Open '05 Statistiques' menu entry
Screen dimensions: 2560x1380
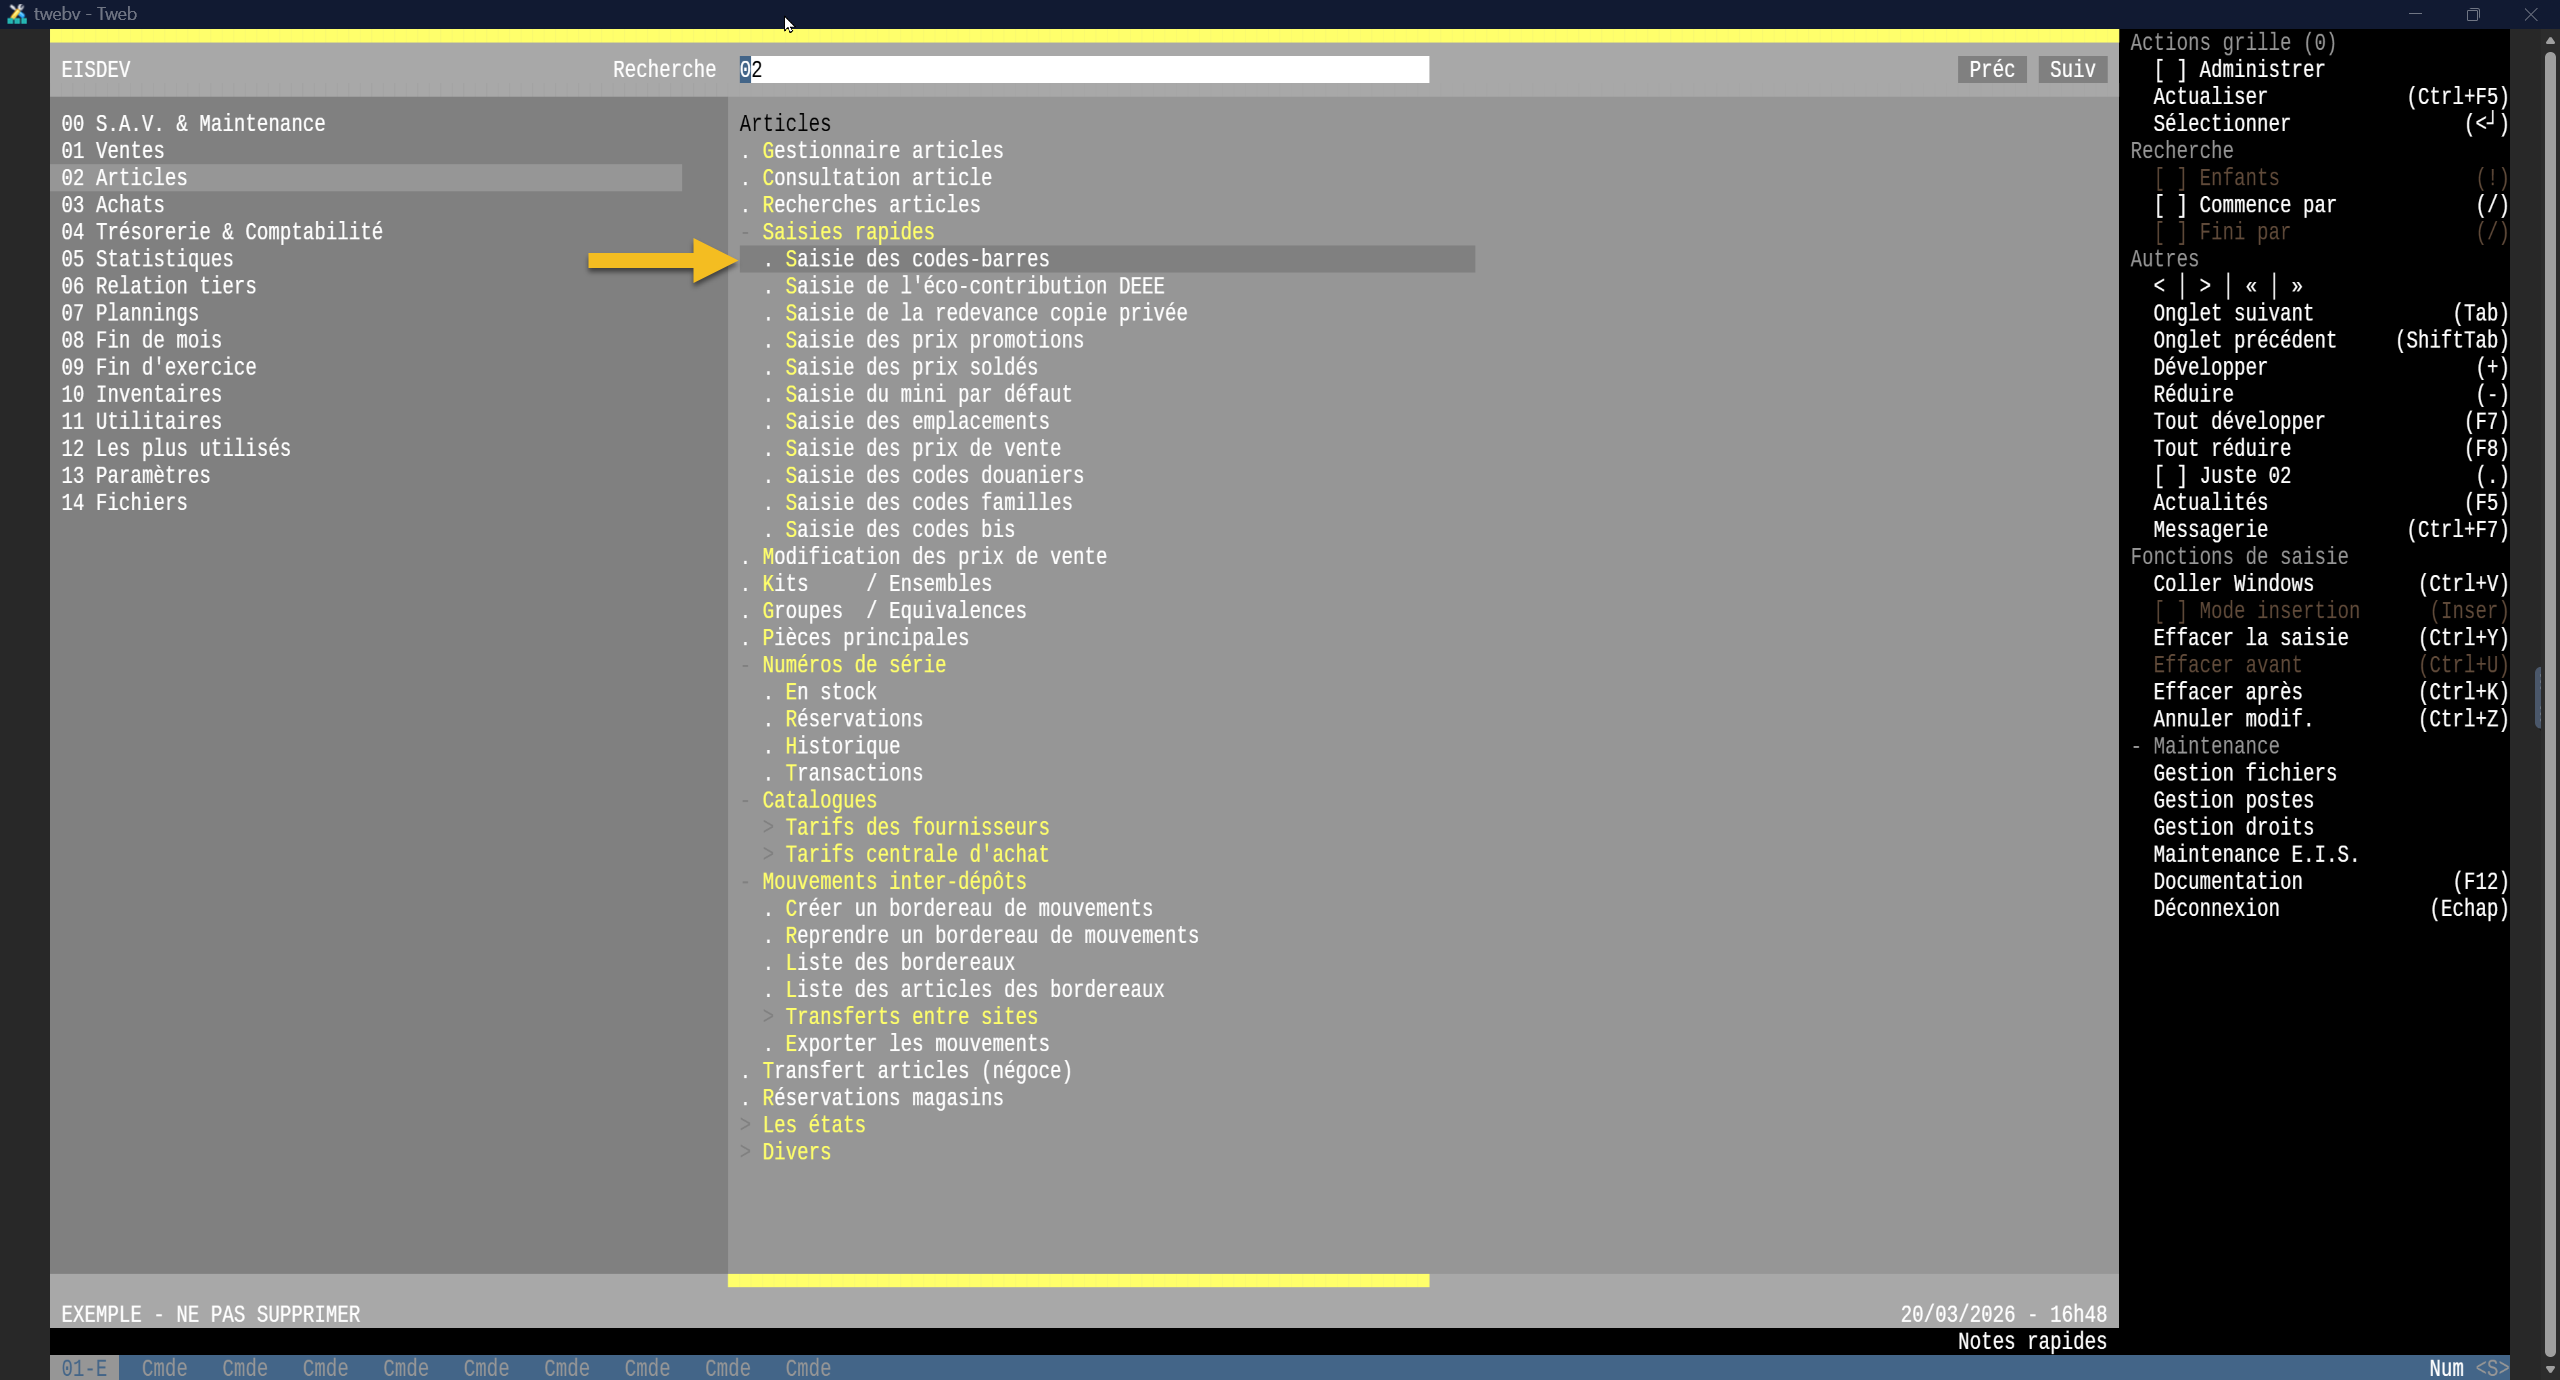(x=147, y=259)
